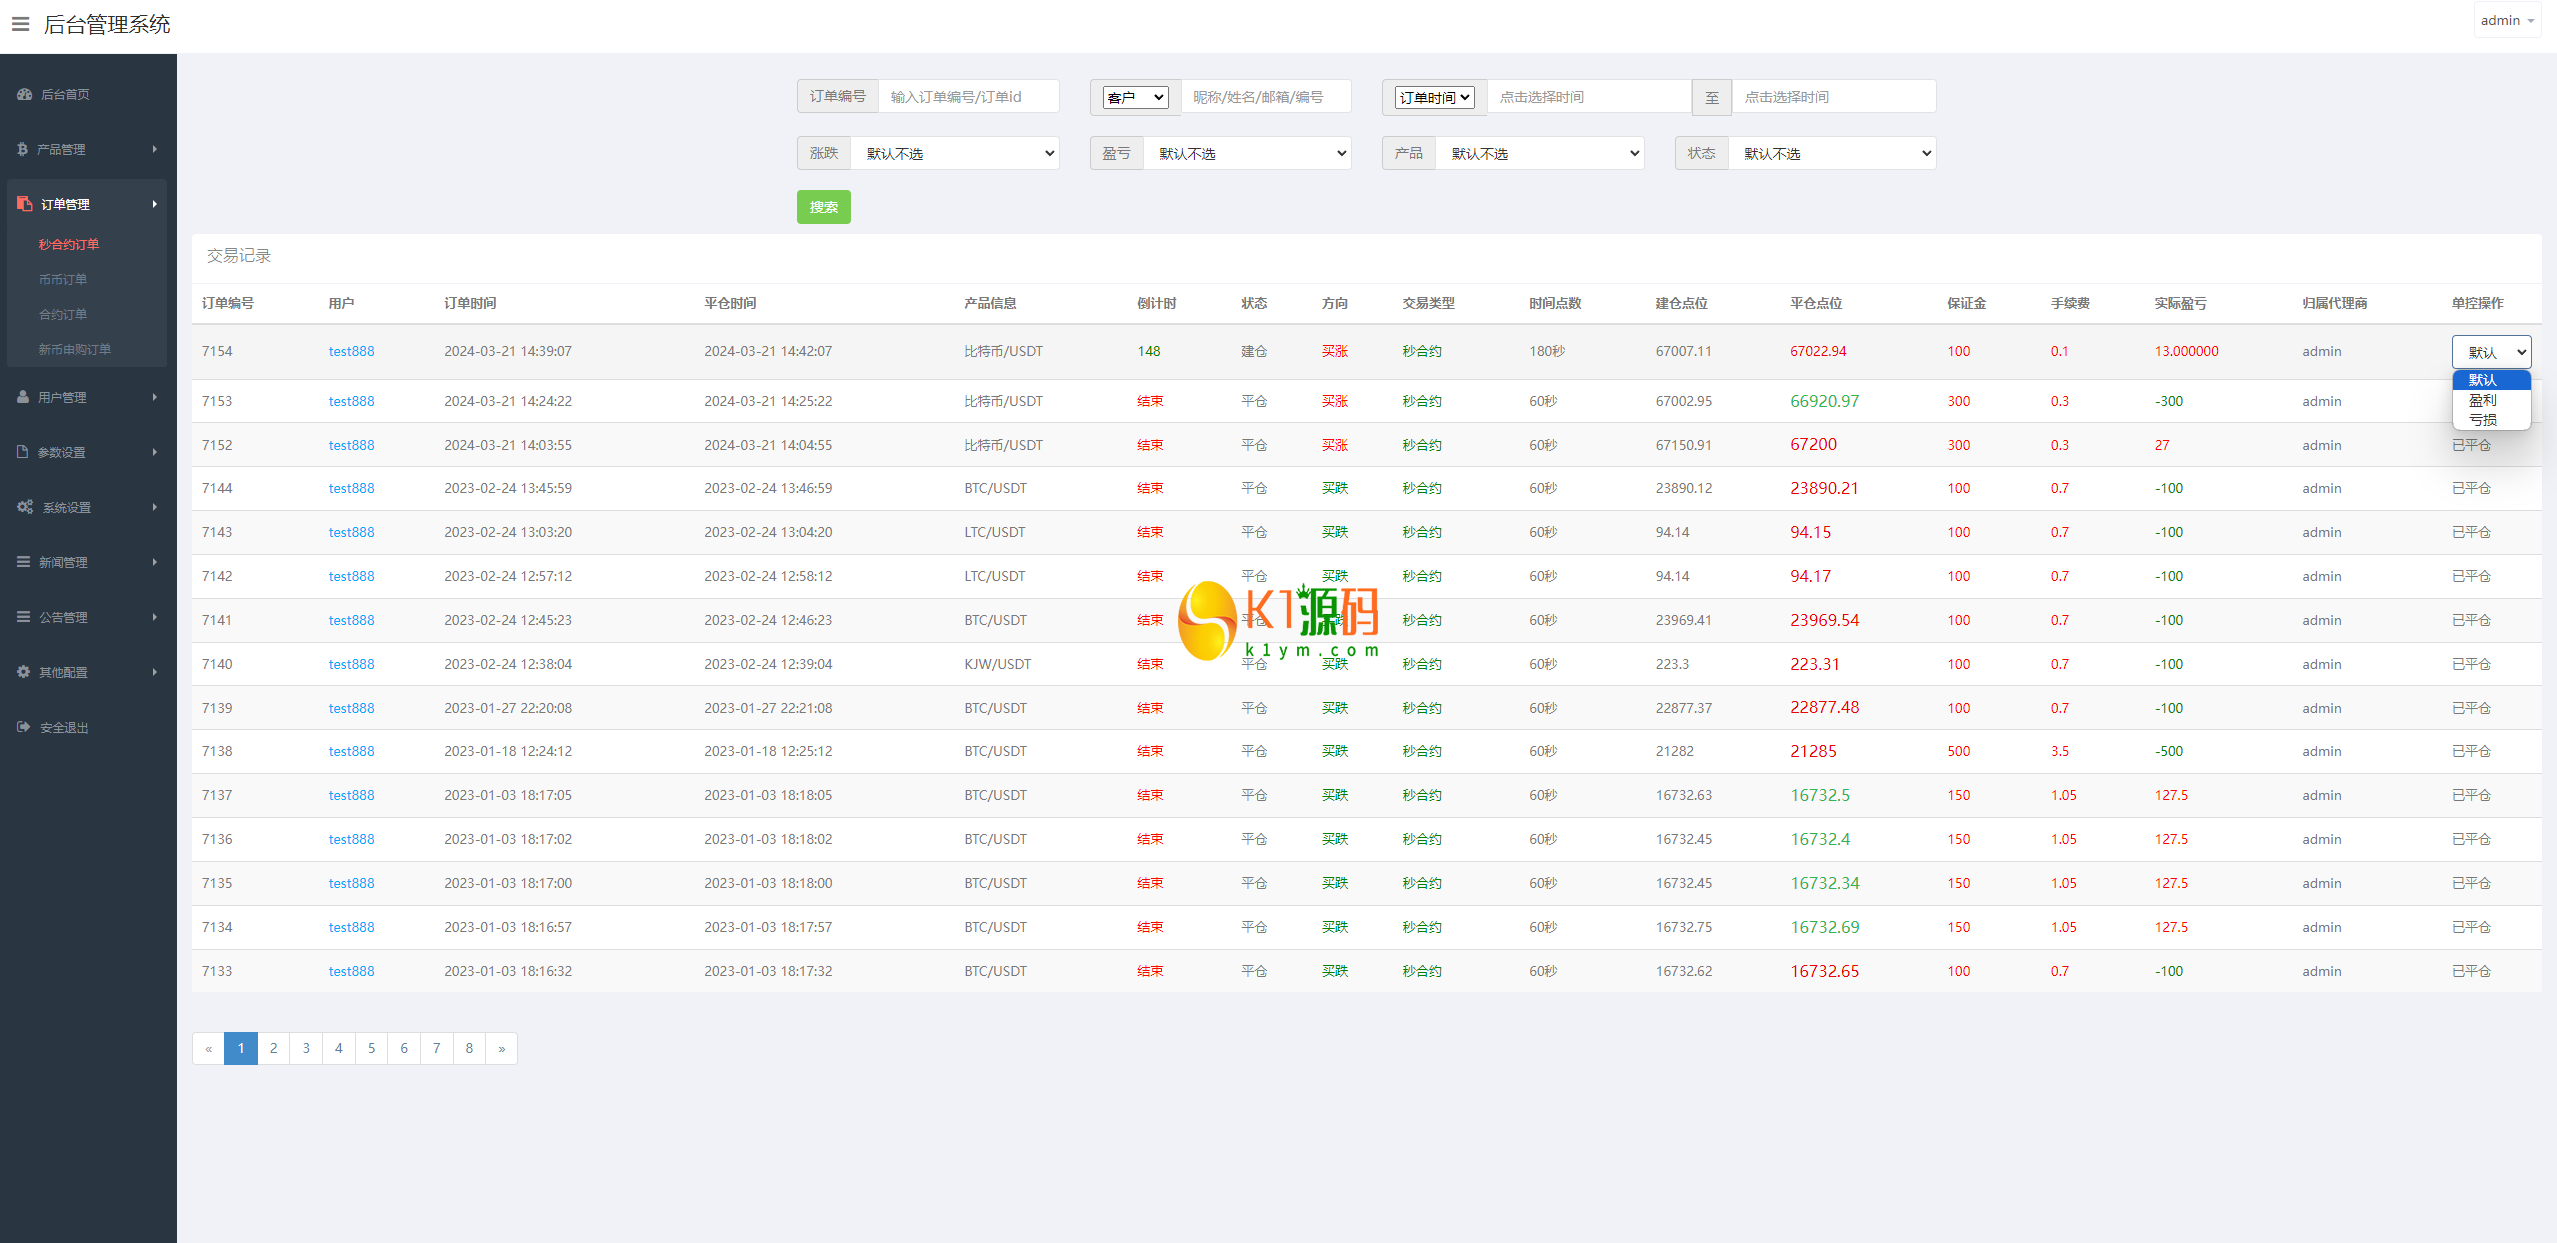The width and height of the screenshot is (2557, 1243).
Task: Open test888 user link for order 7153
Action: click(351, 401)
